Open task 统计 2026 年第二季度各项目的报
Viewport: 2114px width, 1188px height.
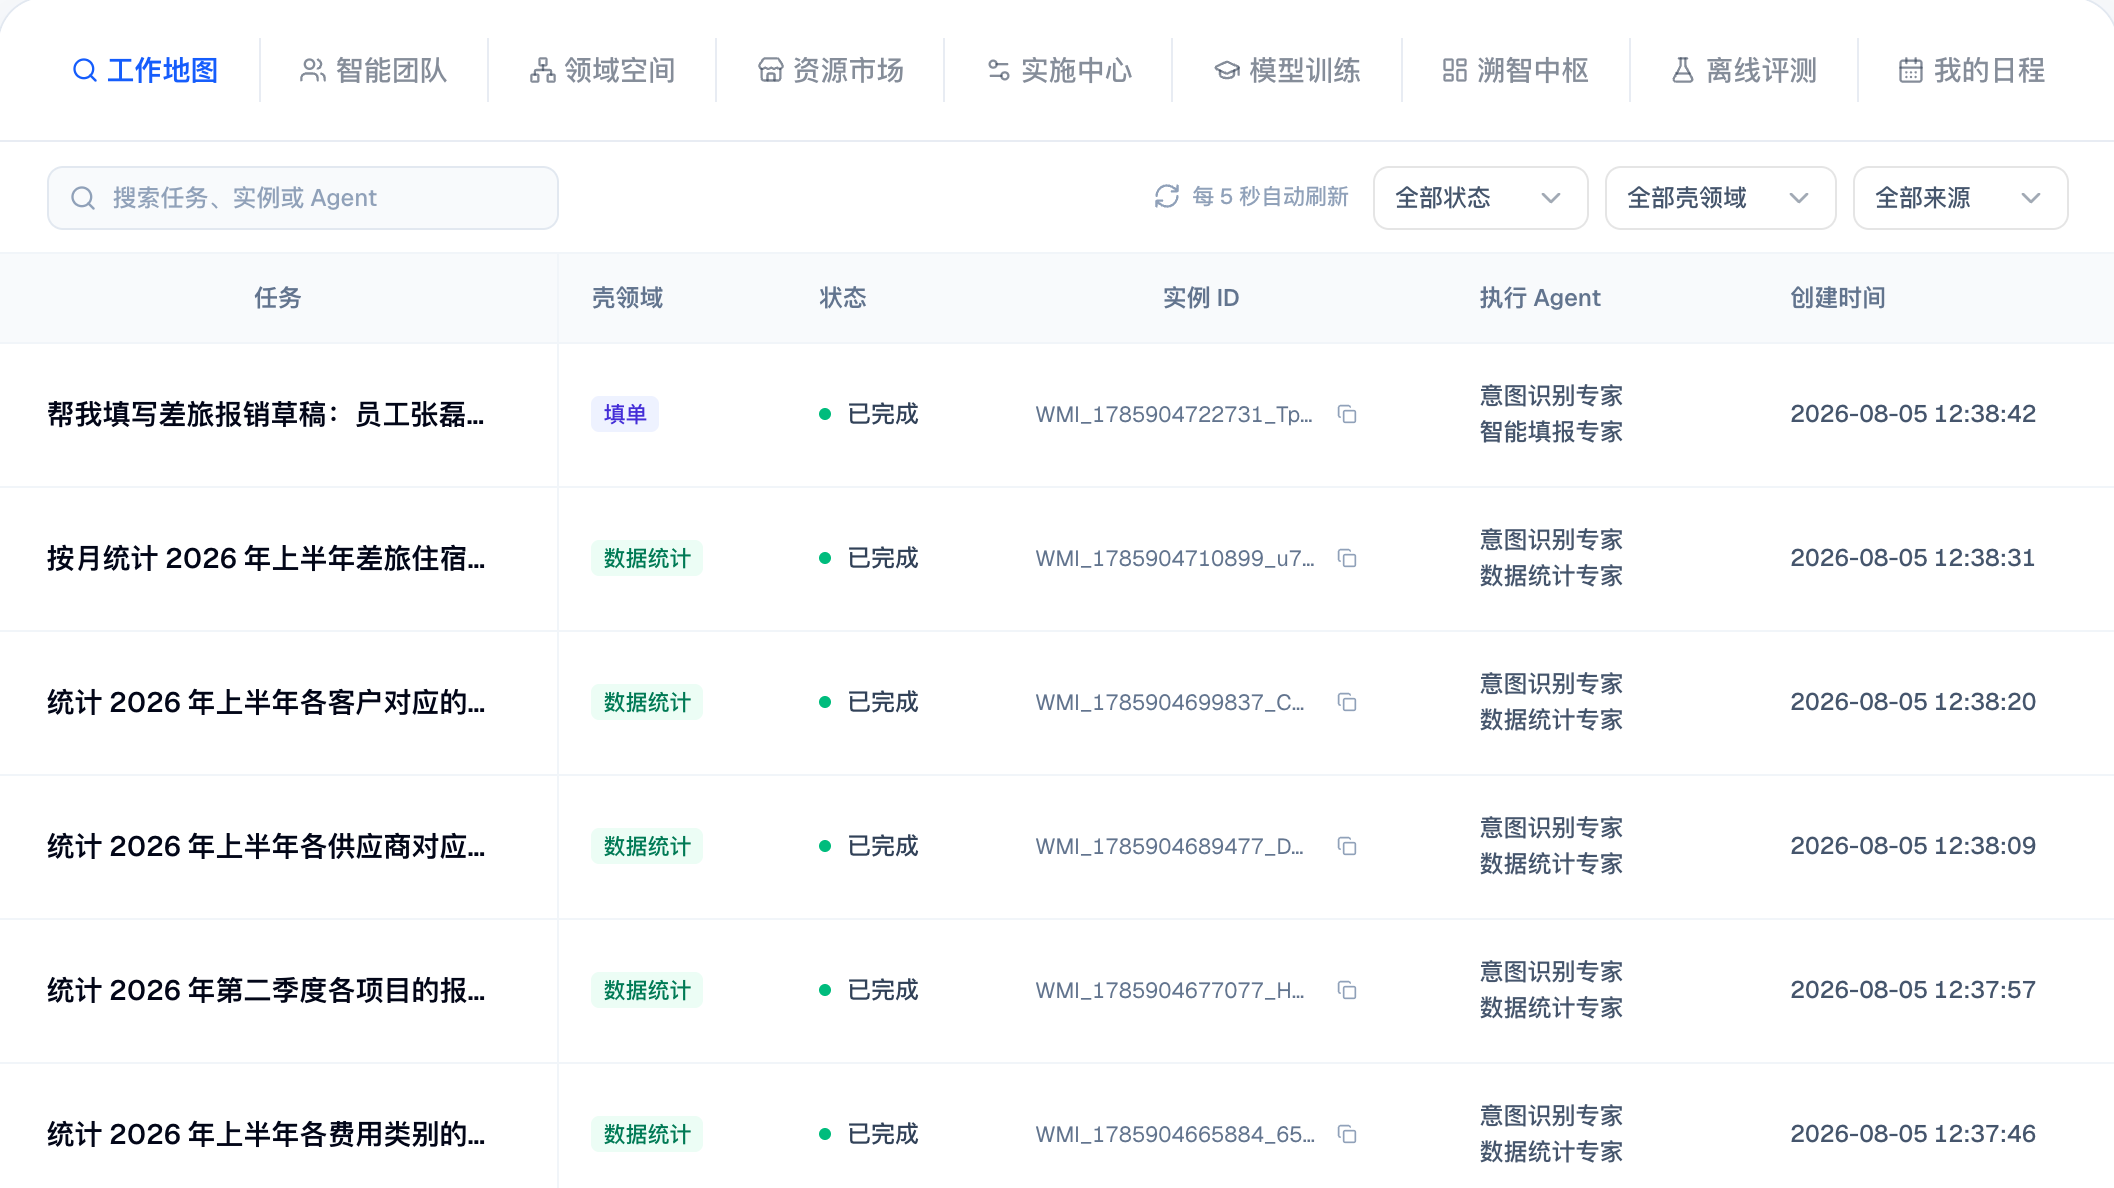266,990
